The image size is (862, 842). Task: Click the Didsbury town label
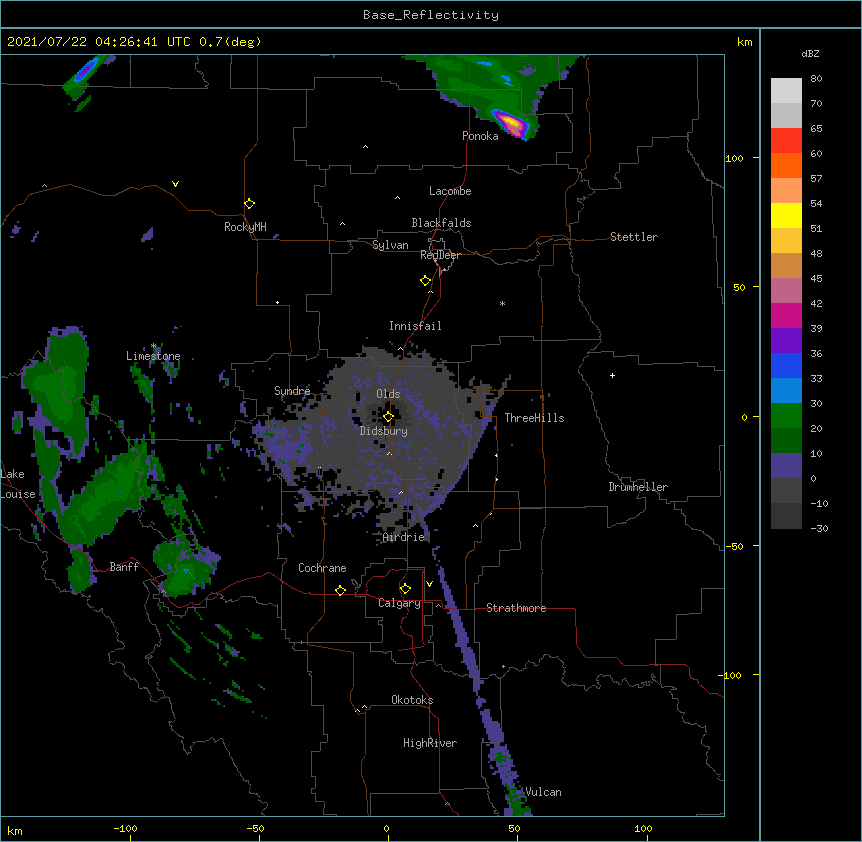coord(384,431)
